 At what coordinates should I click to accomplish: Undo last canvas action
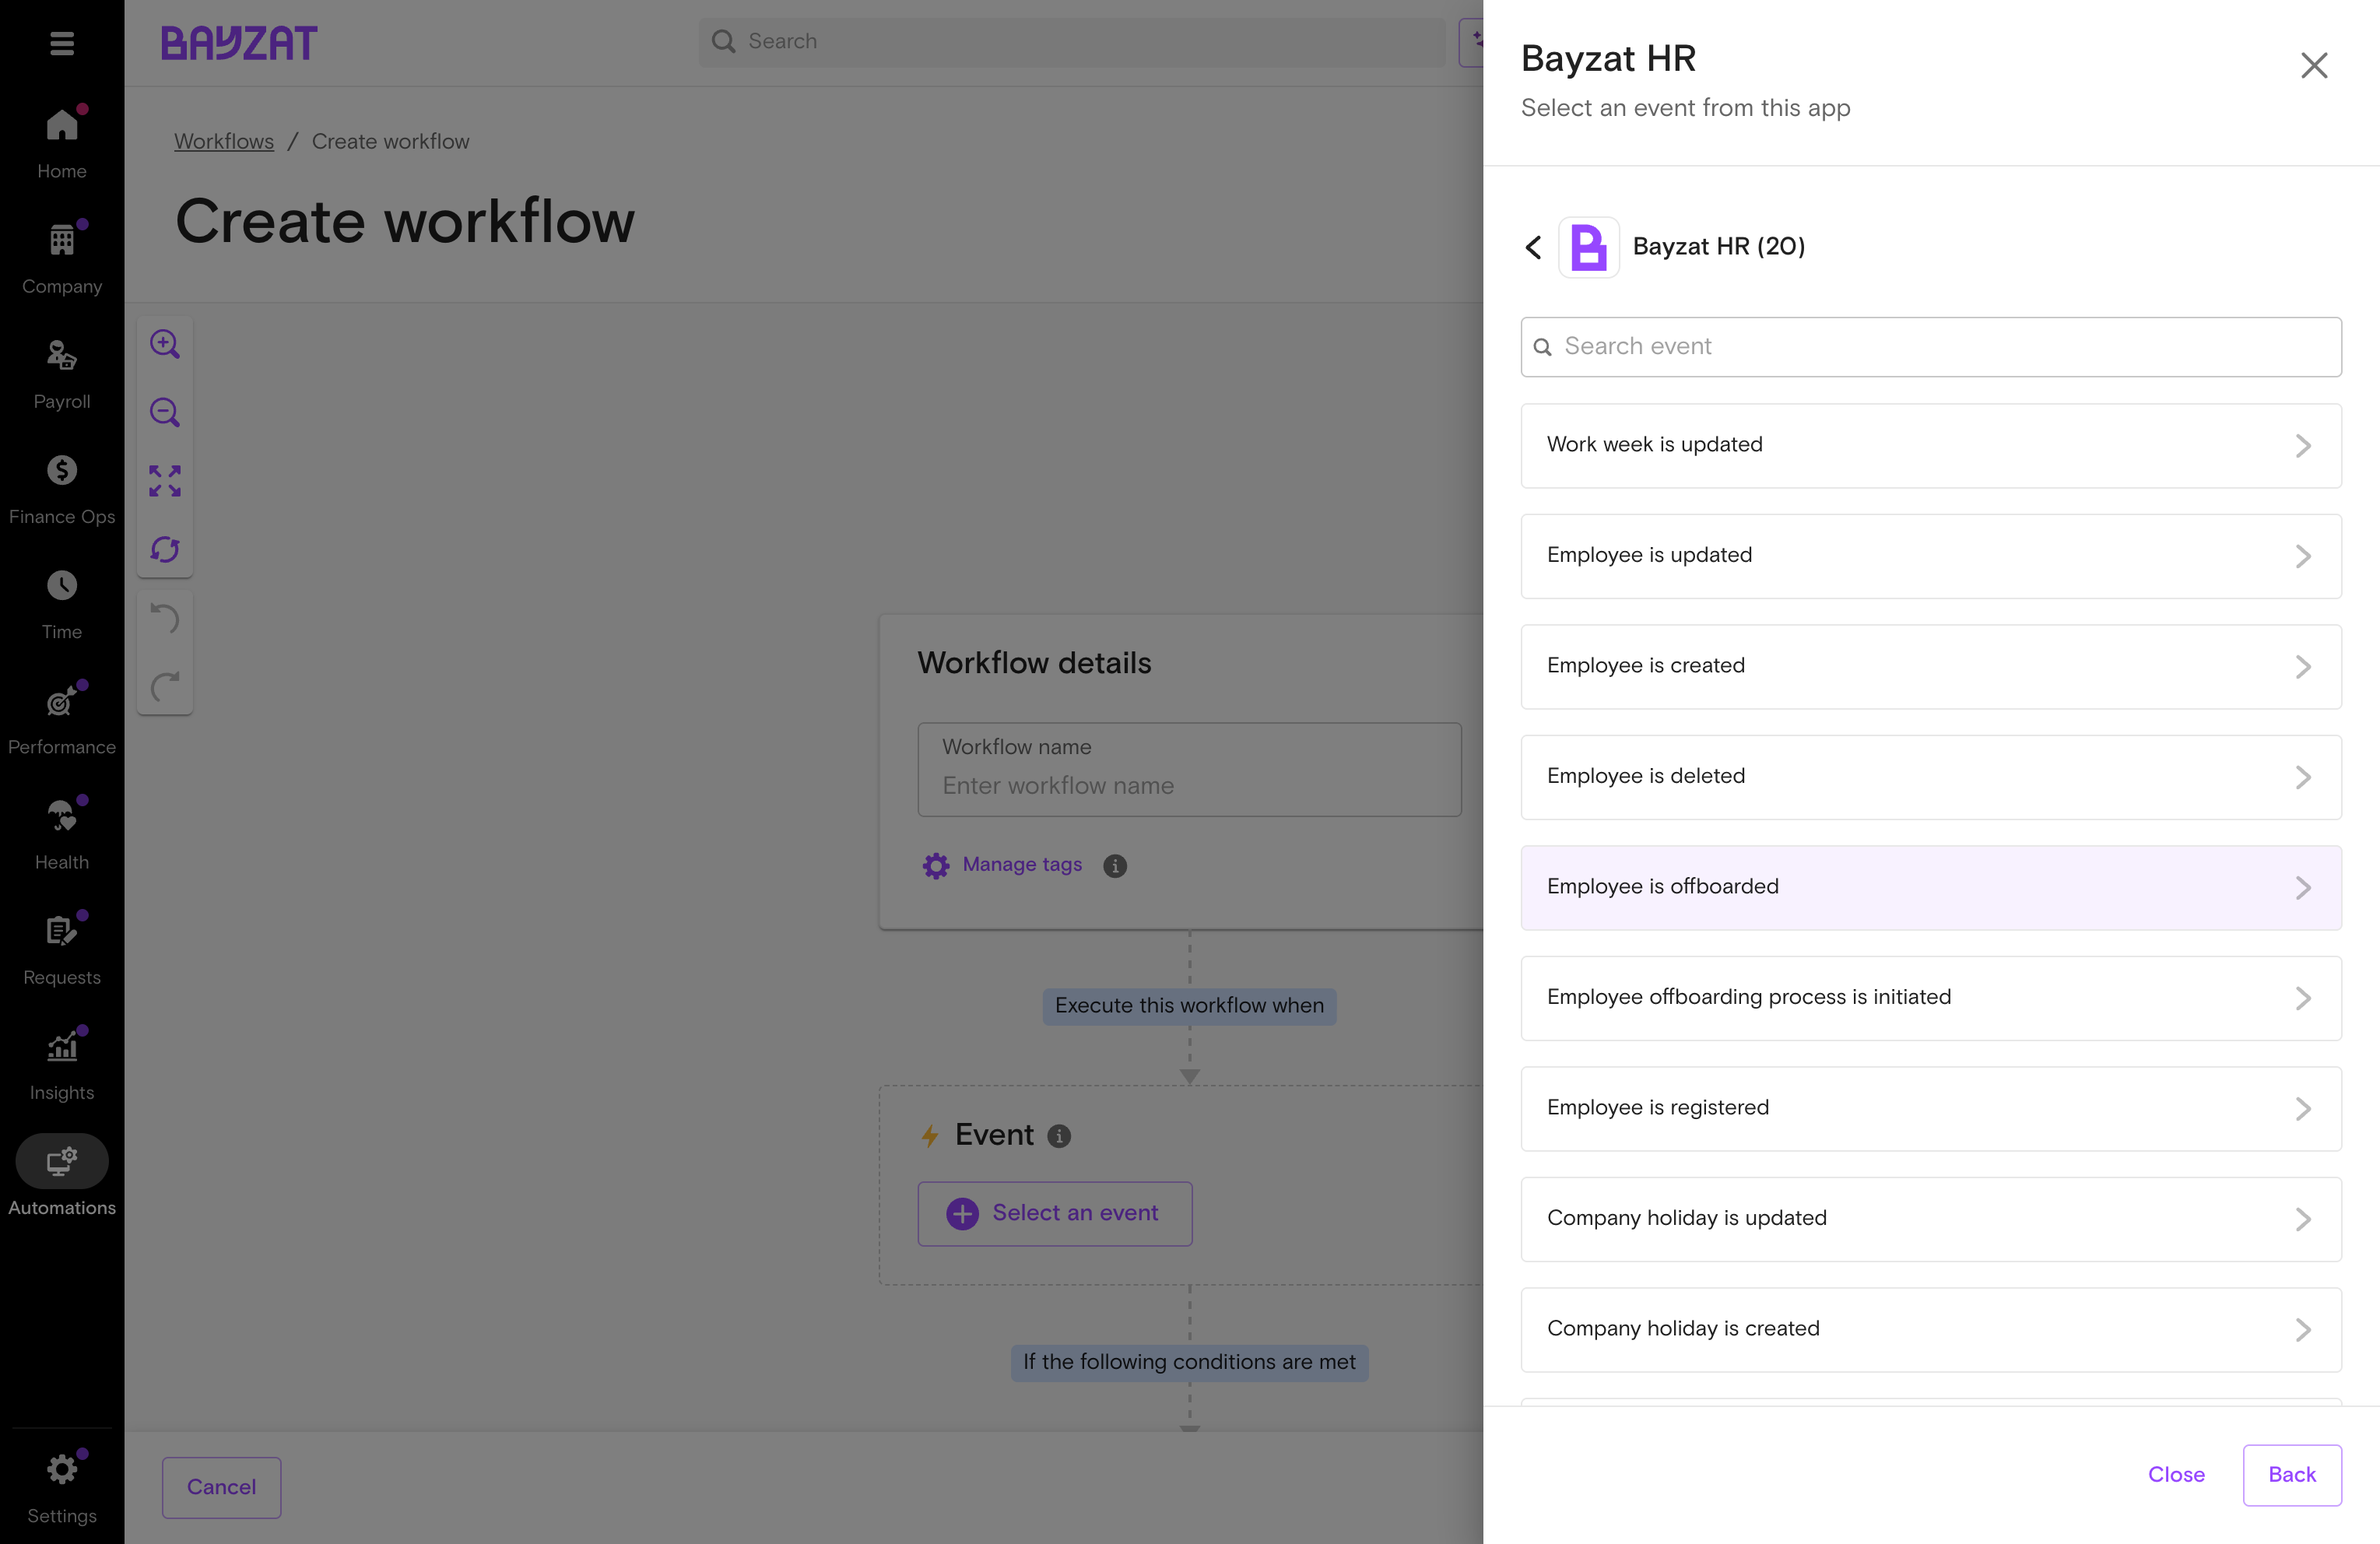click(x=165, y=618)
